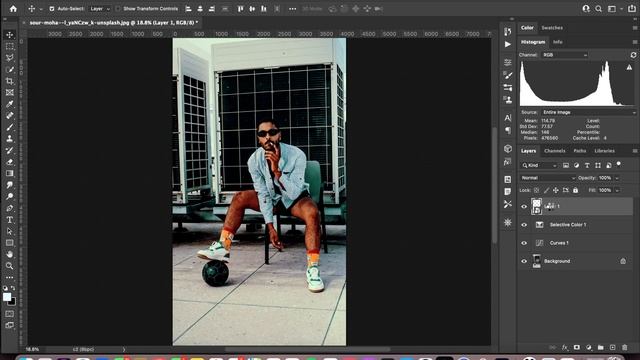The width and height of the screenshot is (640, 360).
Task: Open the Normal blend mode dropdown
Action: click(548, 178)
